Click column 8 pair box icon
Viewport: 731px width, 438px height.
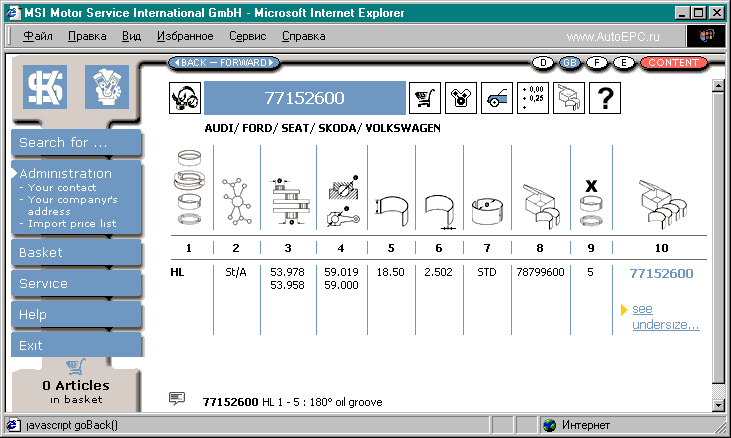542,206
